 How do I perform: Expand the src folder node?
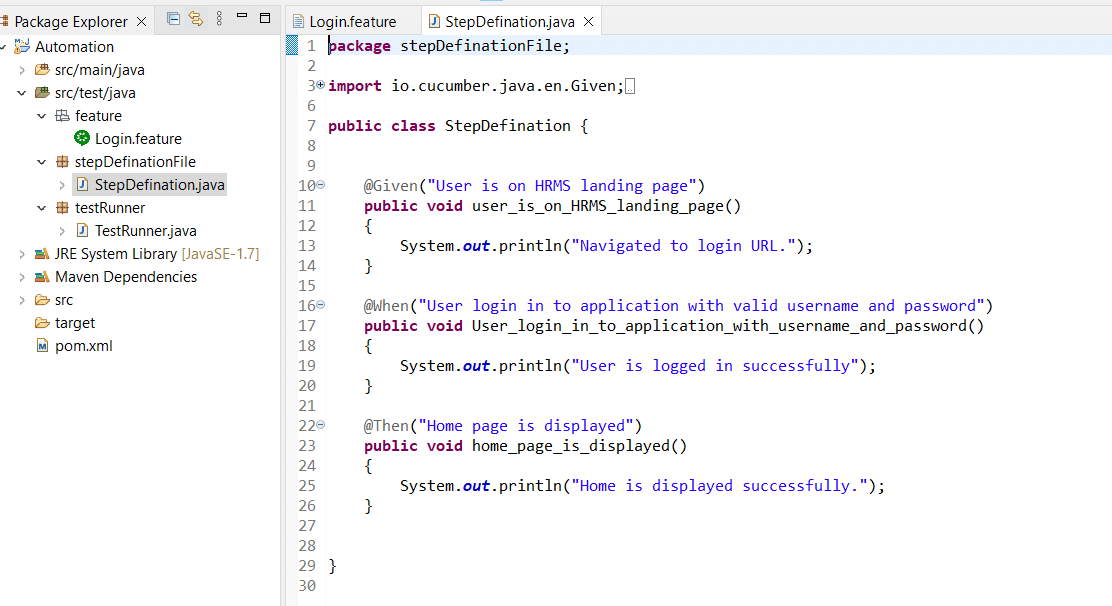(22, 300)
